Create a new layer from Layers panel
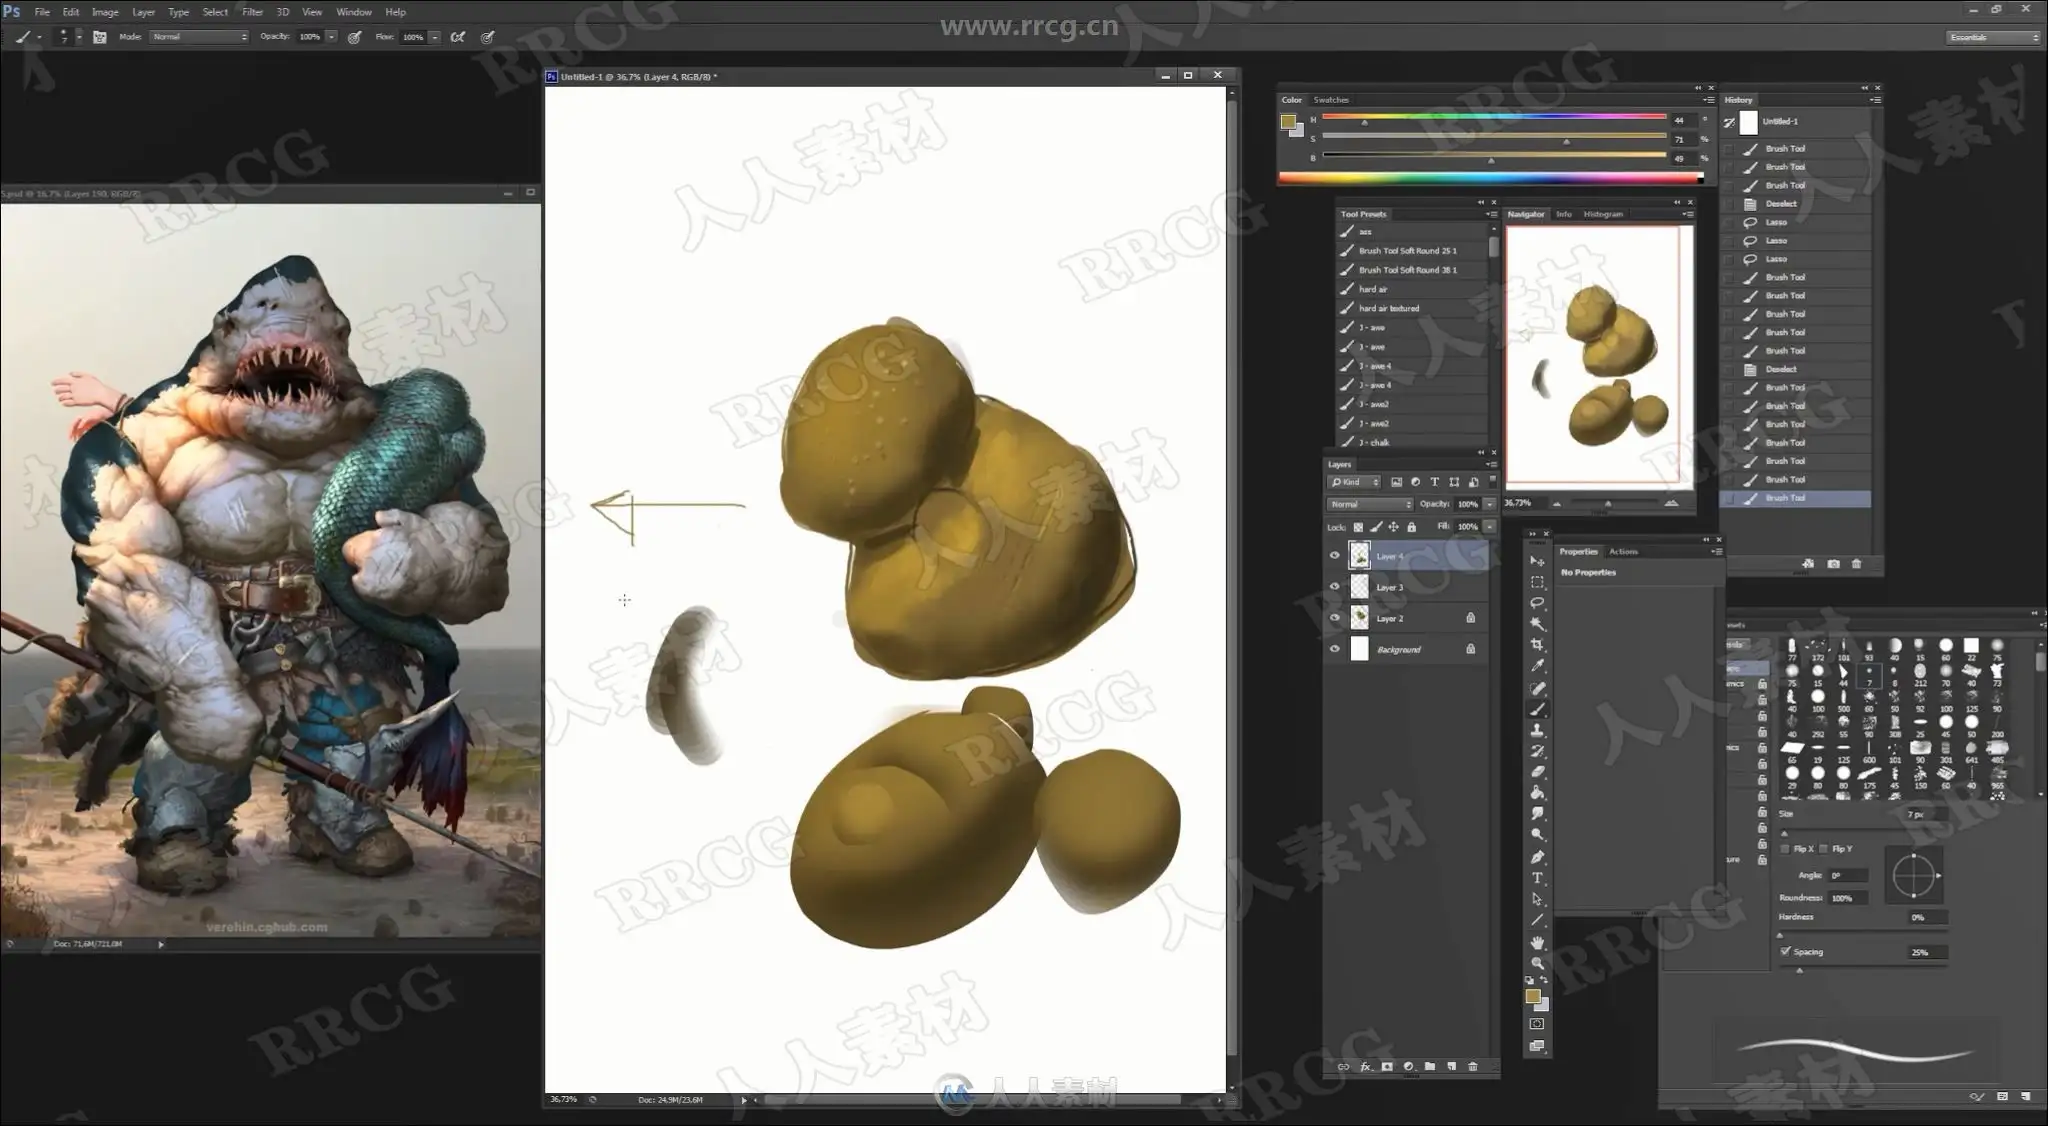 pyautogui.click(x=1451, y=1067)
